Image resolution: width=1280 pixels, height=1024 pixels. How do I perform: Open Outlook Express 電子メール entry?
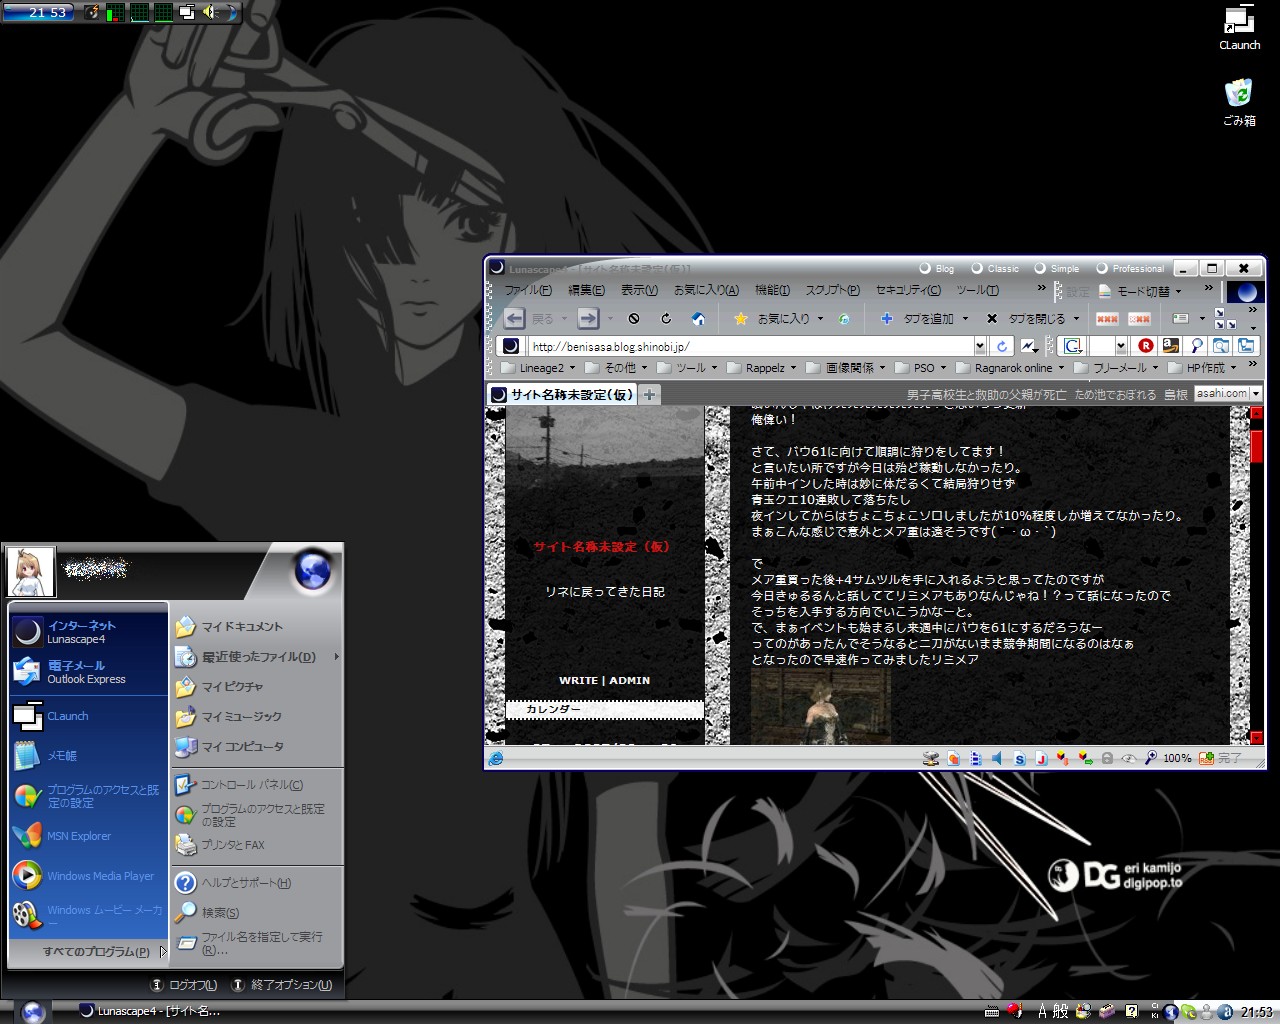88,672
